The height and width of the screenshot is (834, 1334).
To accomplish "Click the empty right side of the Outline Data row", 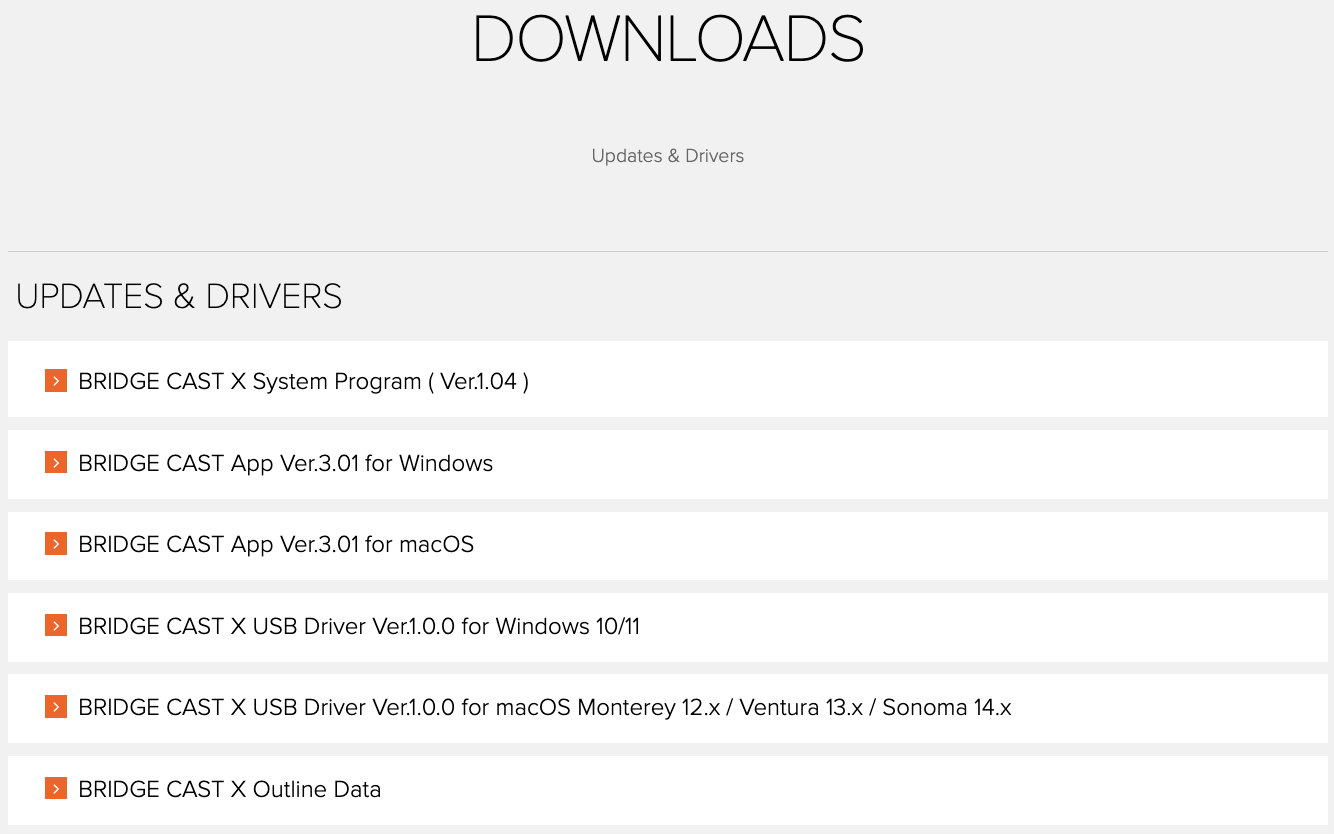I will (x=1000, y=789).
